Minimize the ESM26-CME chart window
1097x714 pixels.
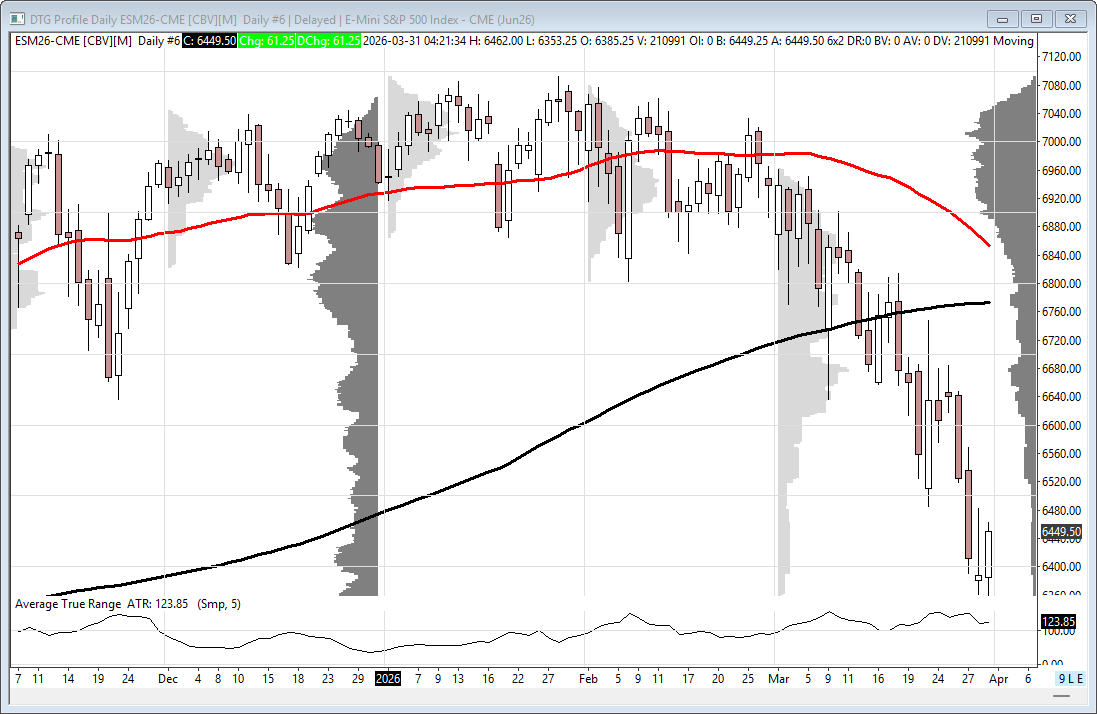(1005, 18)
